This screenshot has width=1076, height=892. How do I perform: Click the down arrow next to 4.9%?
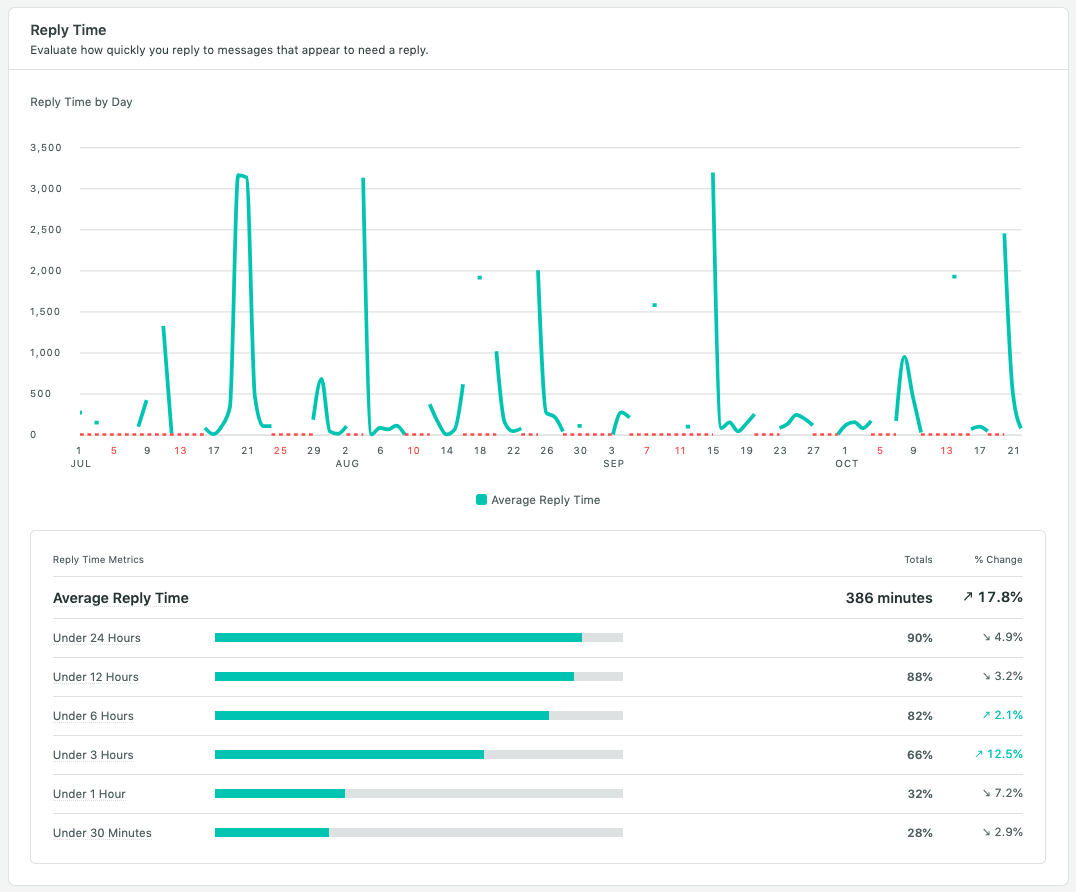coord(987,638)
